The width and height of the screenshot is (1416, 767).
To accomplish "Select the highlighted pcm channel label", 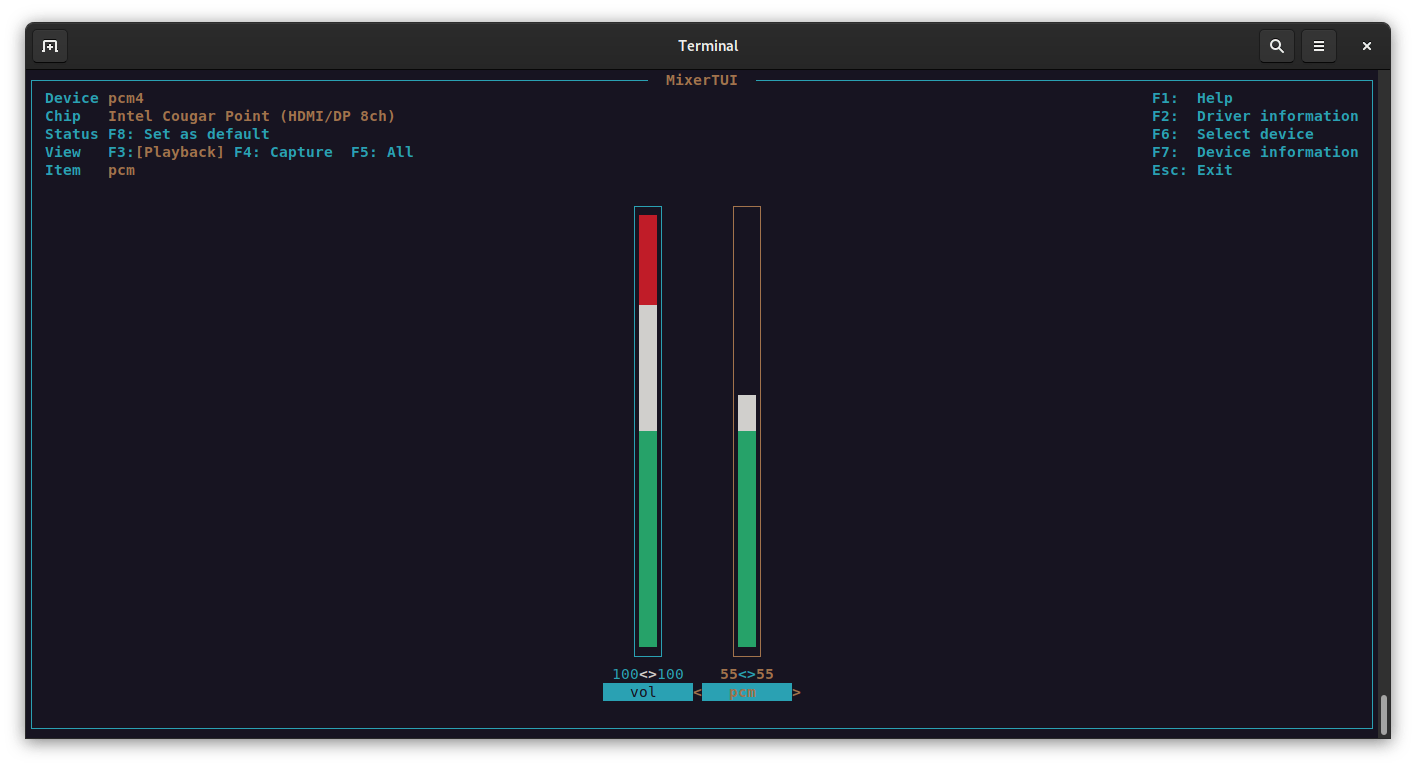I will (747, 691).
